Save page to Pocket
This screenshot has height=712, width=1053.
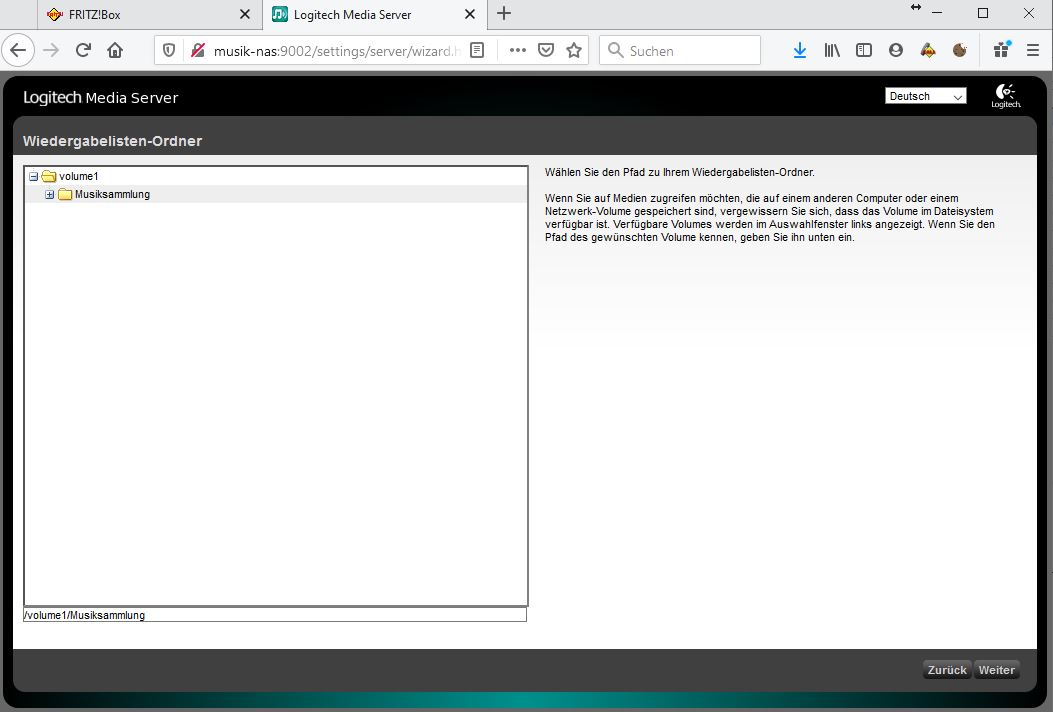[x=546, y=50]
